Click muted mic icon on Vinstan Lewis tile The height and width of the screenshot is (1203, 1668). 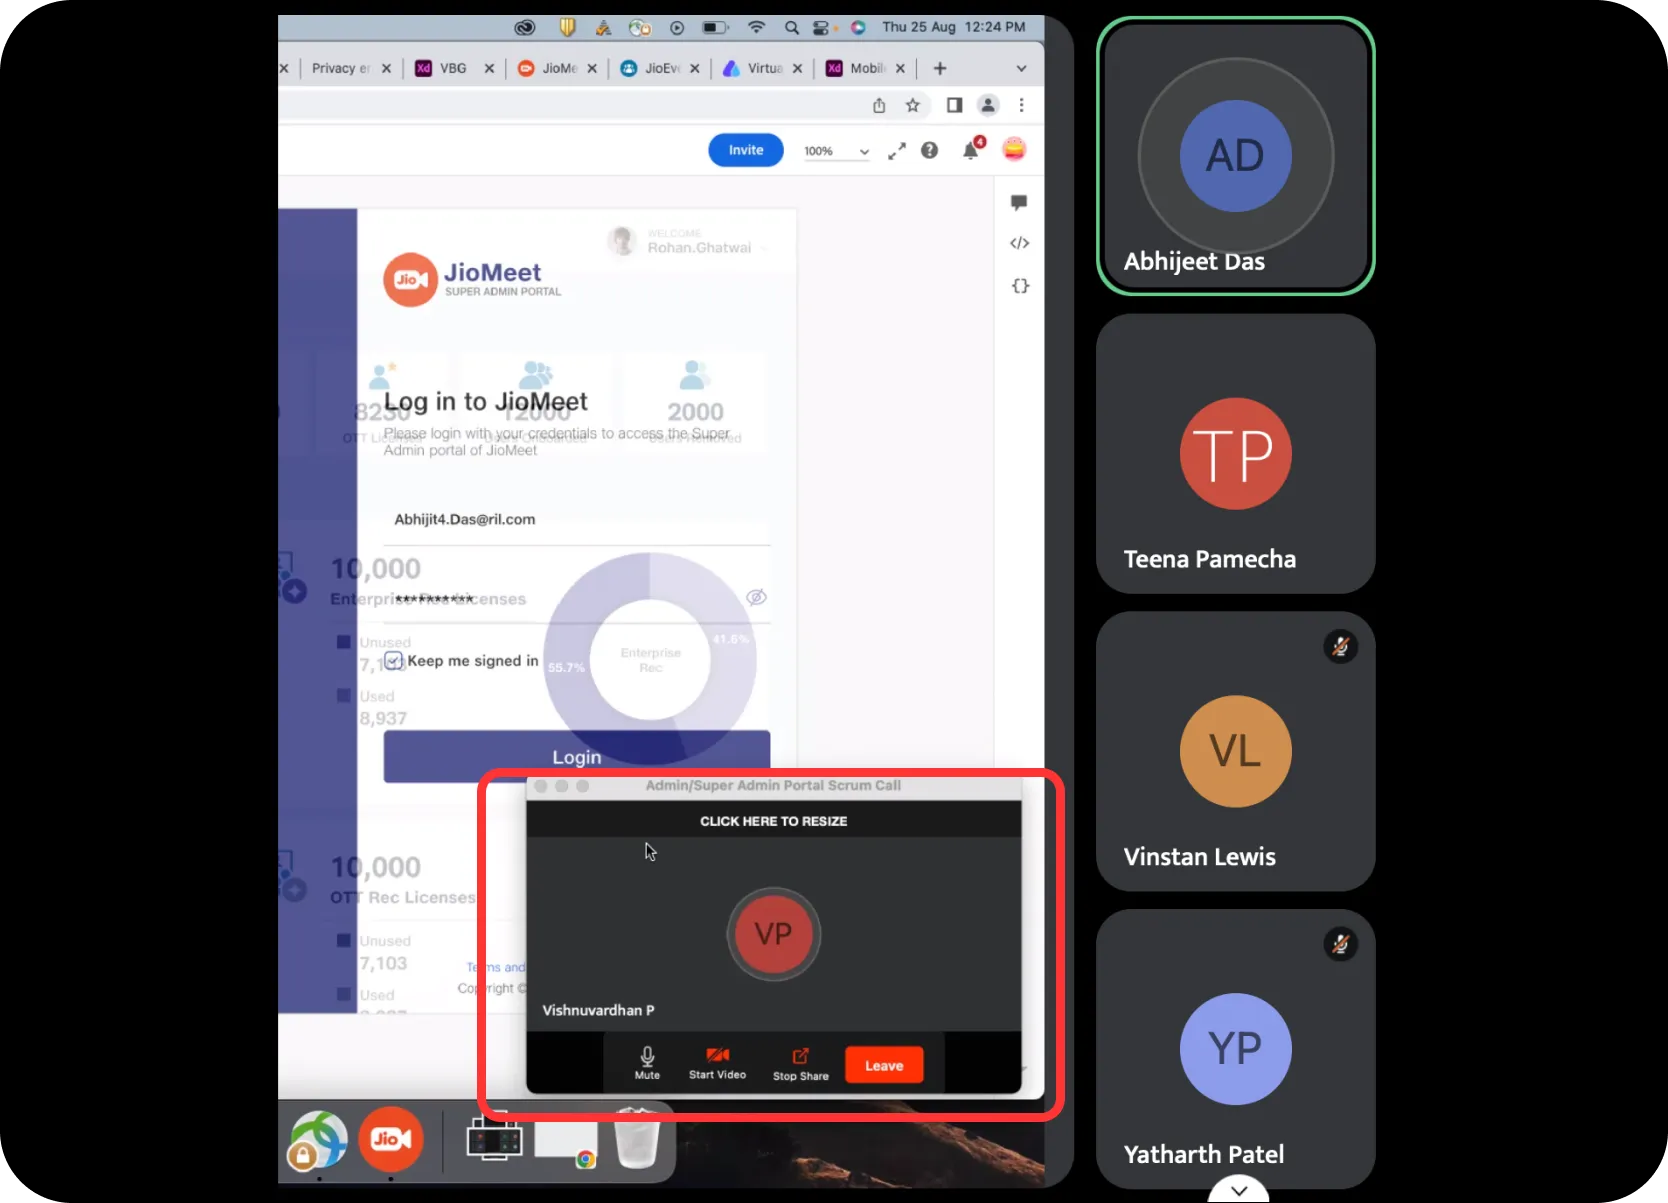[x=1341, y=647]
